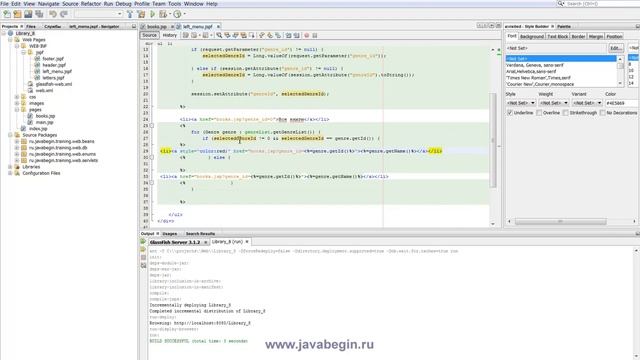
Task: Open the font Variant dropdown
Action: point(587,103)
